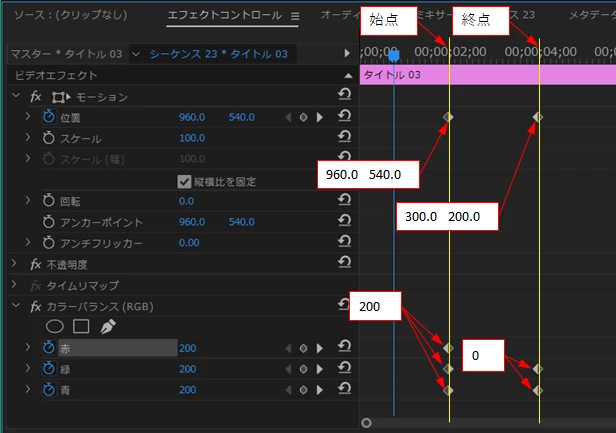This screenshot has height=433, width=616.
Task: Toggle 緑 stopwatch animation
Action: point(49,369)
